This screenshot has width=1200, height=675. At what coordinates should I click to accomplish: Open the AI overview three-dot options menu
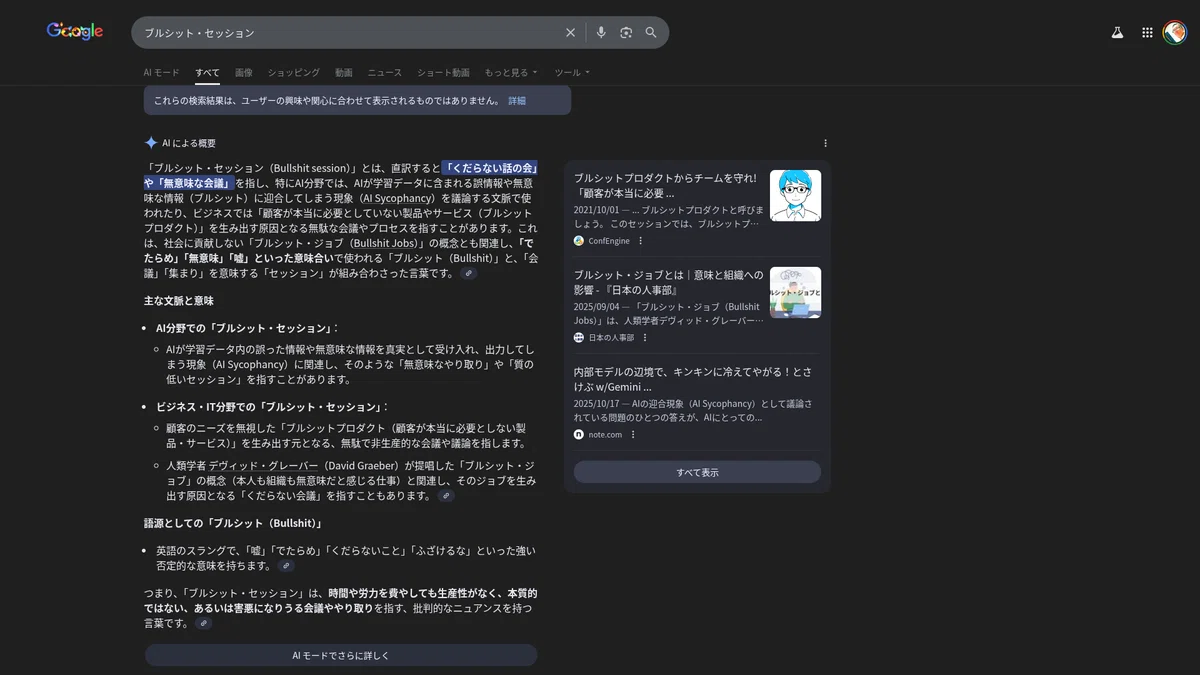click(825, 143)
